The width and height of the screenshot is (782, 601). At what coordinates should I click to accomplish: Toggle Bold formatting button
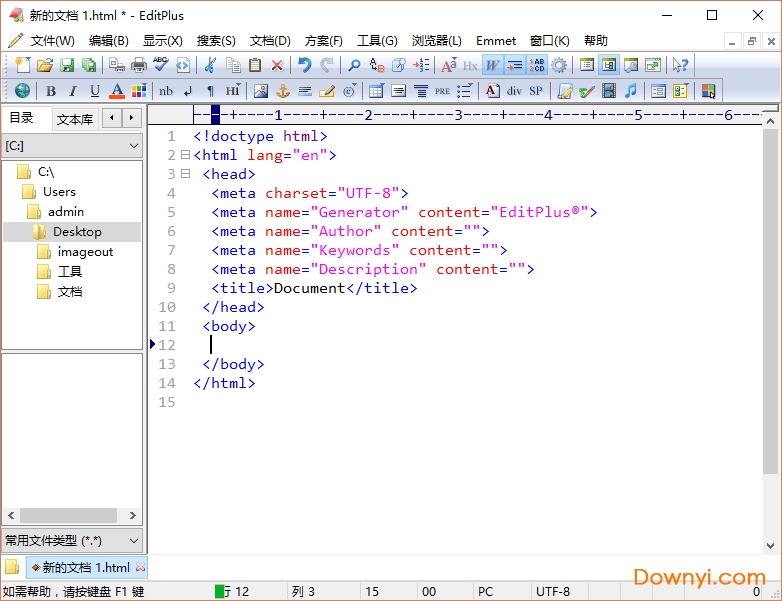coord(50,91)
